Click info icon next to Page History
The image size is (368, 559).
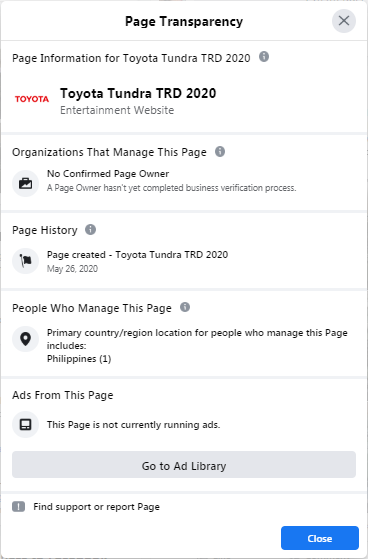point(91,229)
